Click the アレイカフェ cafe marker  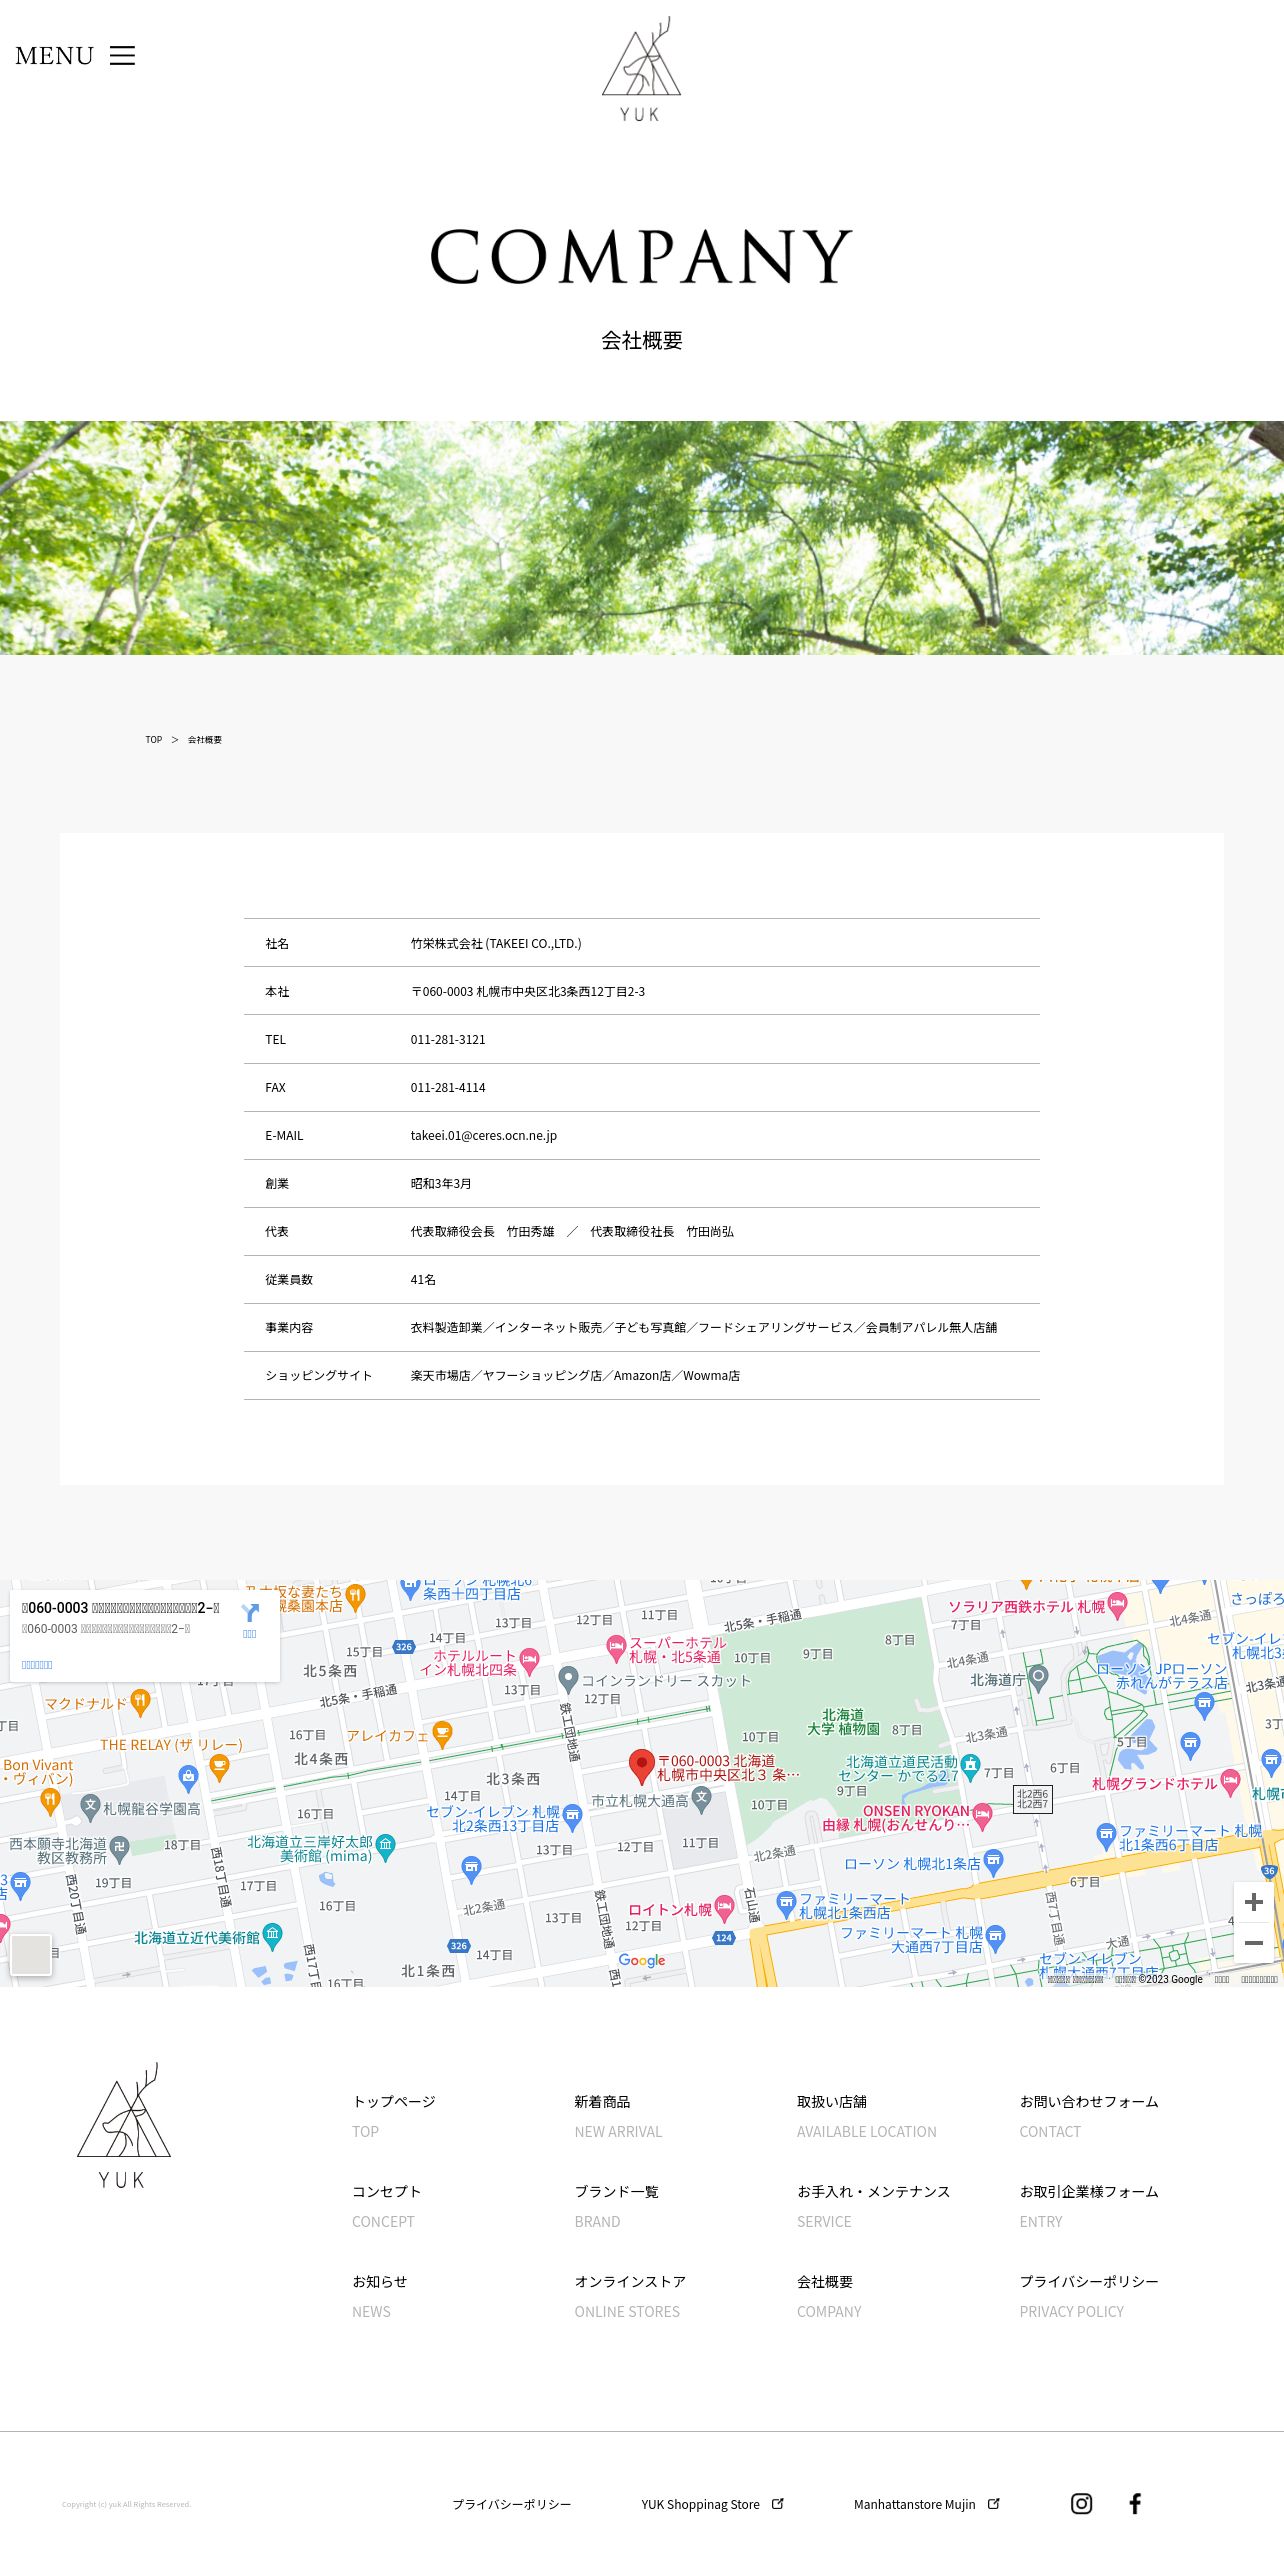click(442, 1734)
